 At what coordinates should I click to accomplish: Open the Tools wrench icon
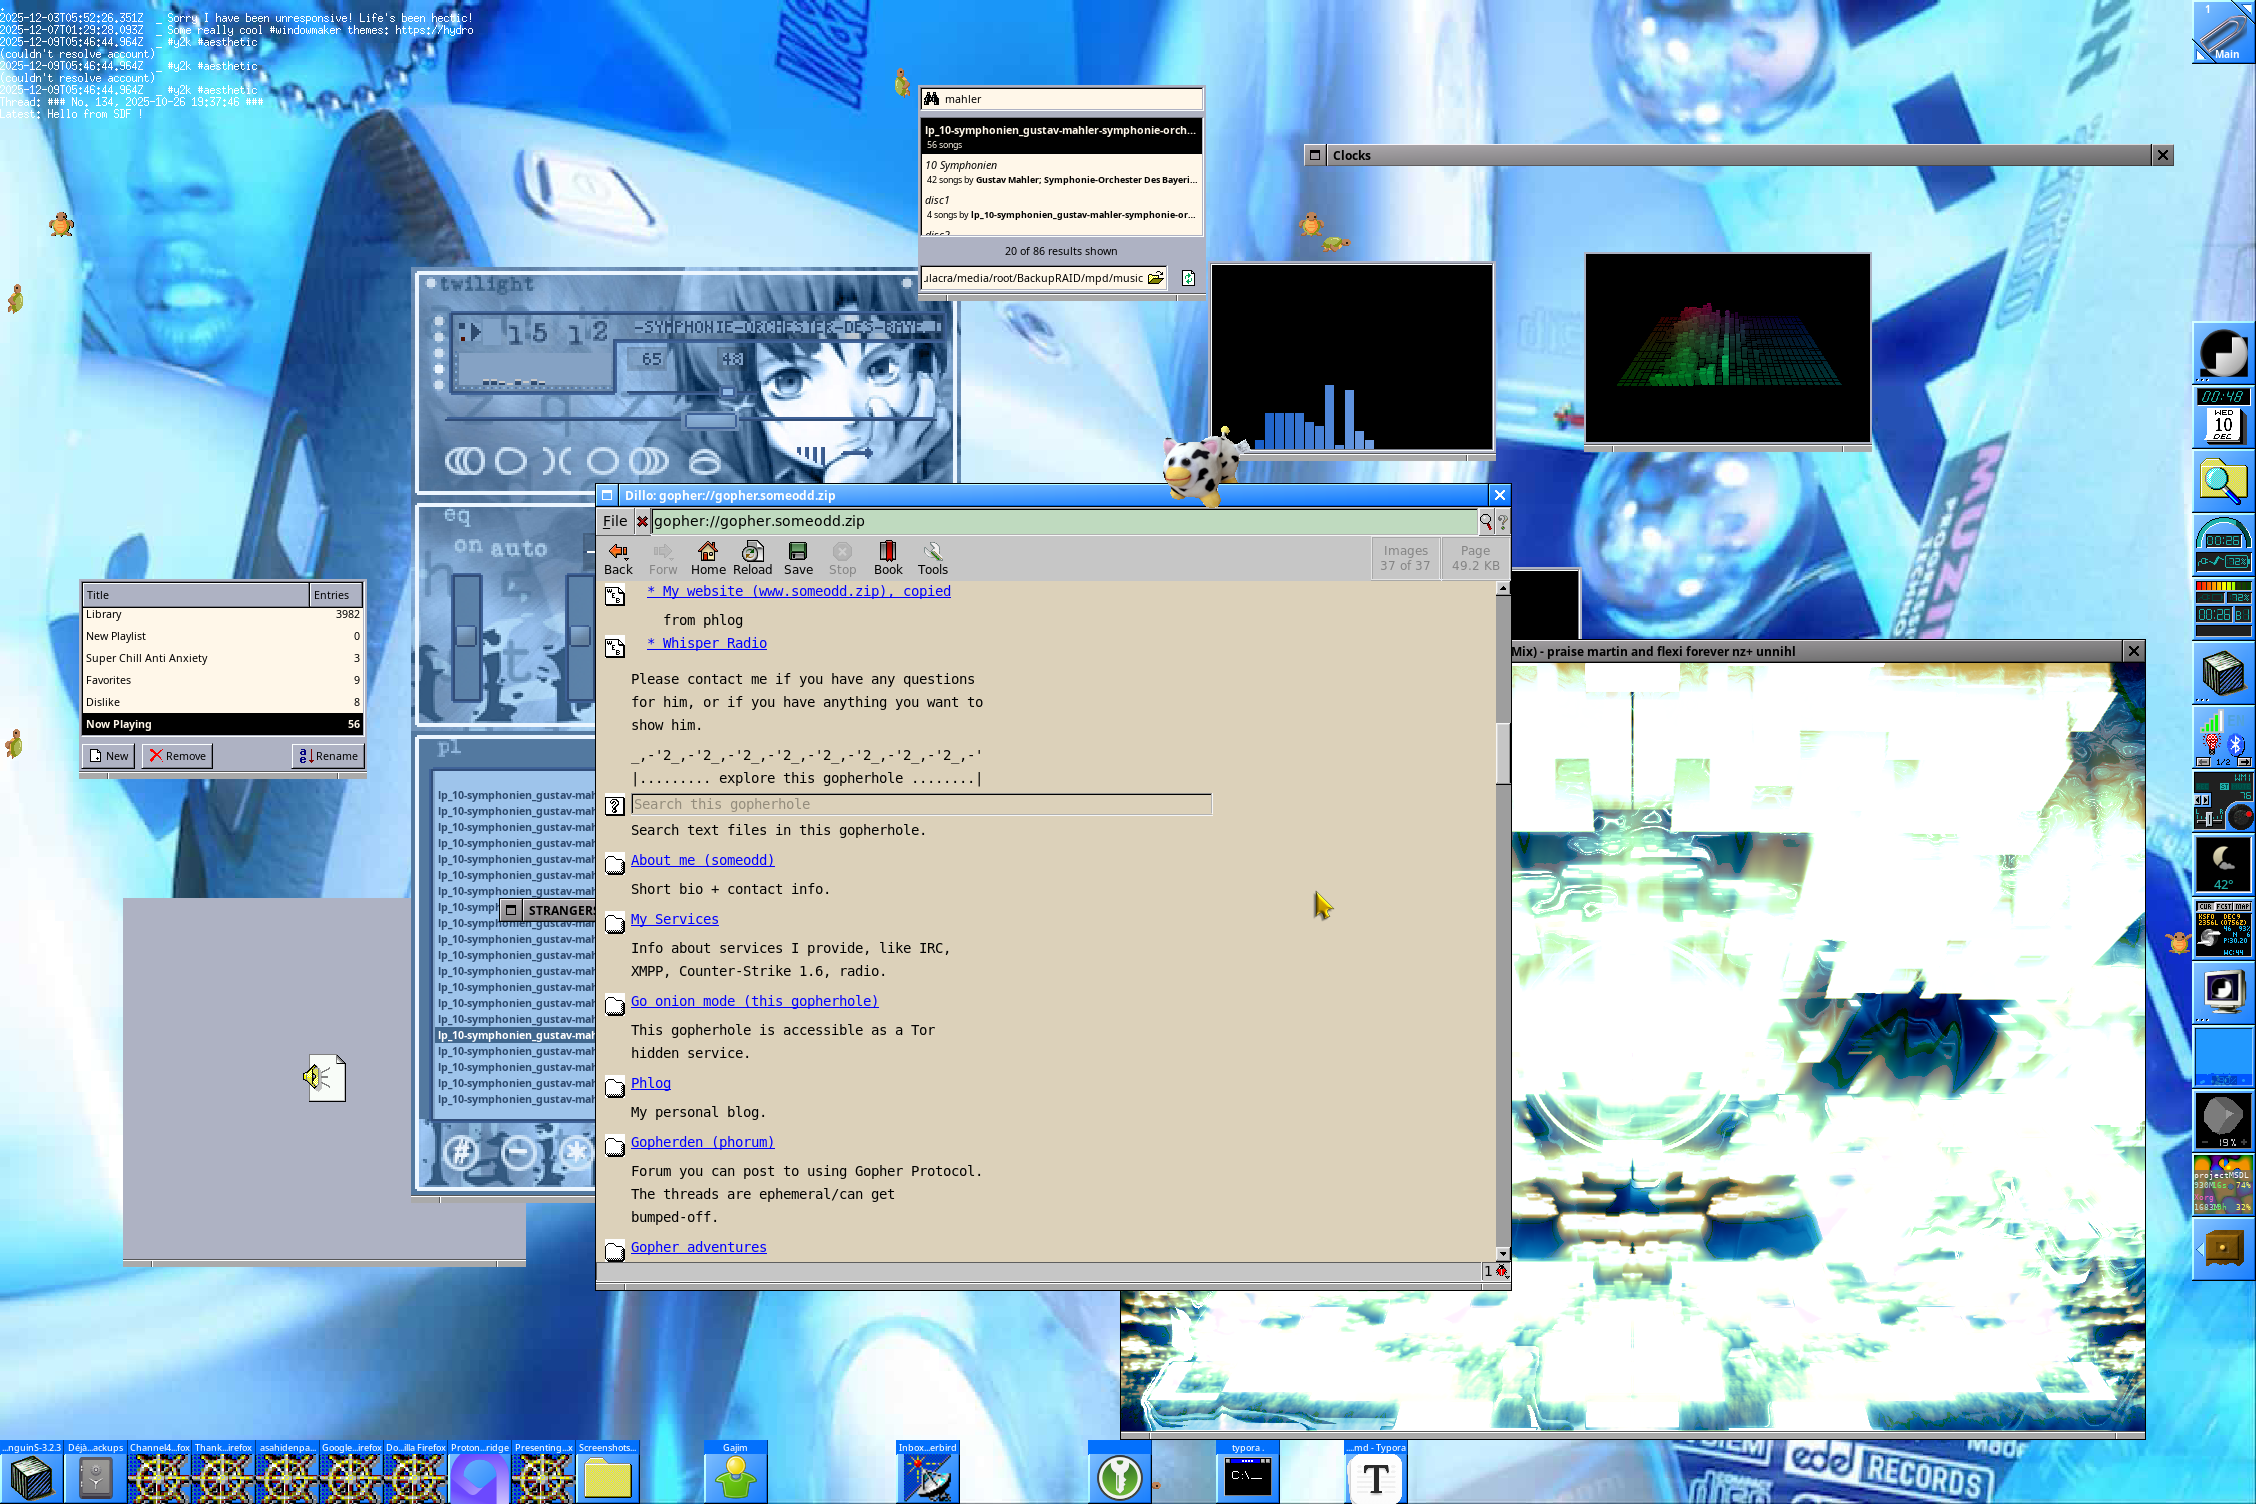pyautogui.click(x=932, y=558)
